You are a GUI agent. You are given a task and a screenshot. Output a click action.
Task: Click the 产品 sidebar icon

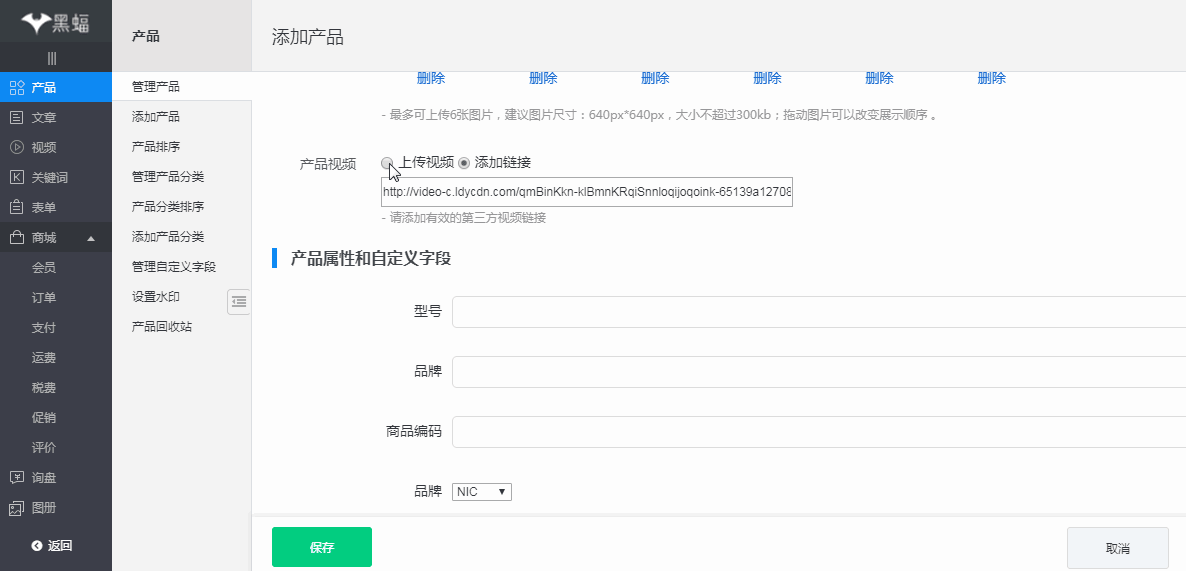click(16, 87)
